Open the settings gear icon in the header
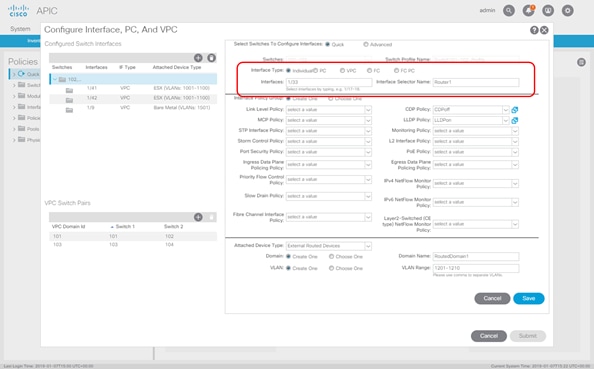 (x=567, y=11)
